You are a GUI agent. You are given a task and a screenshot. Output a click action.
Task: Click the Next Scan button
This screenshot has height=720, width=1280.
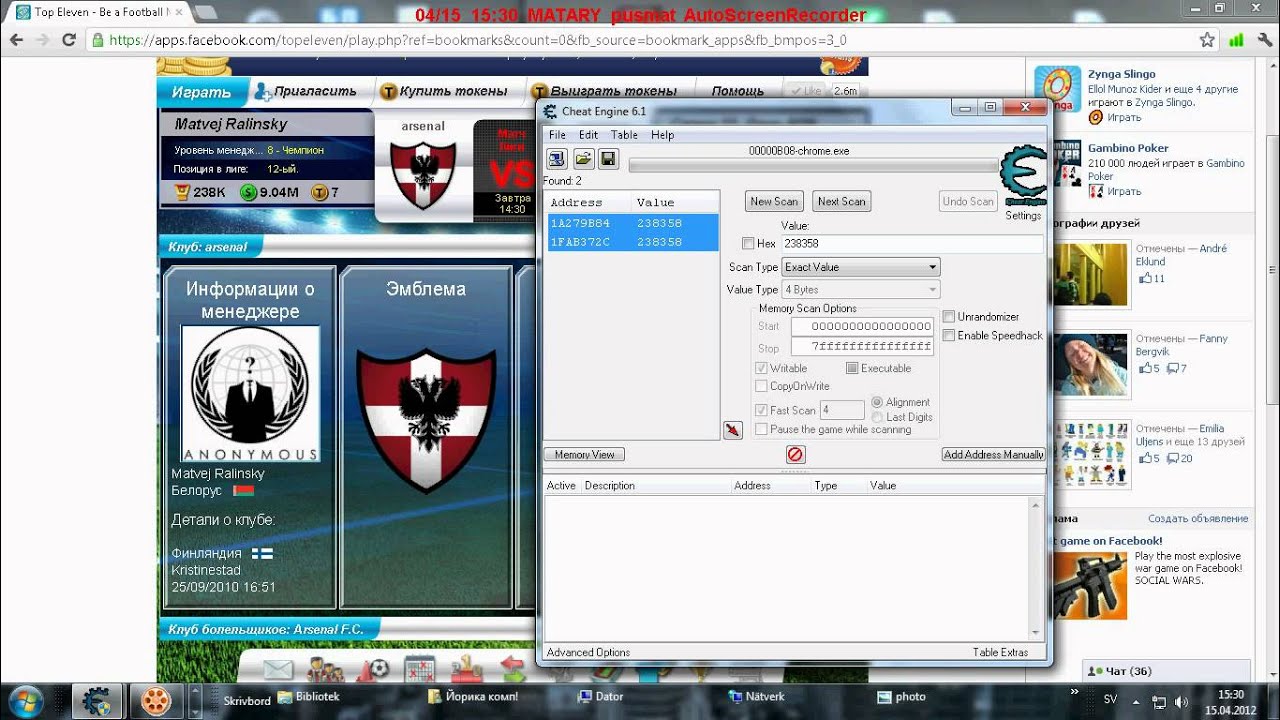coord(842,201)
